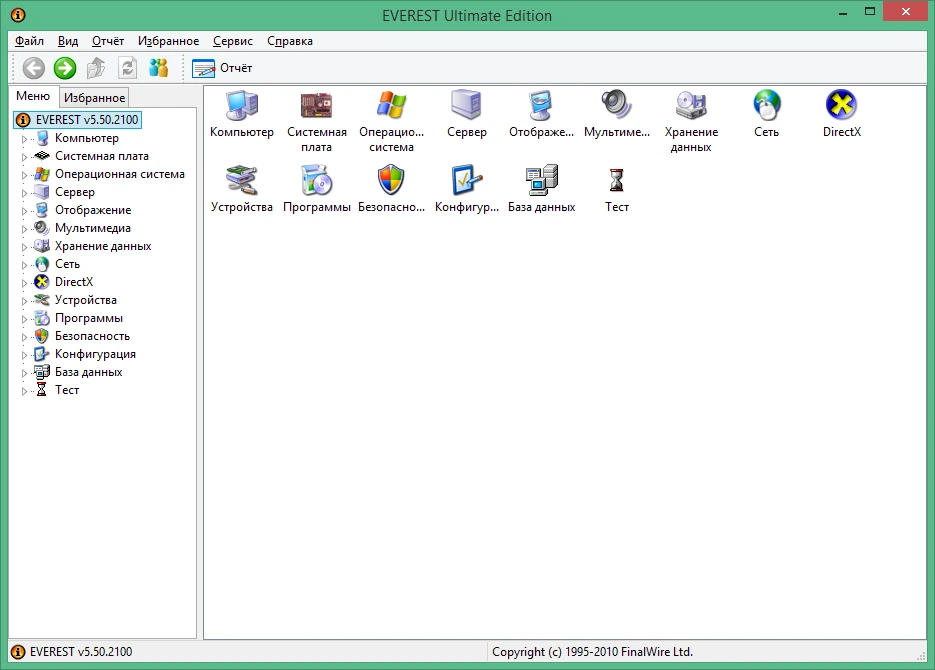Expand the Сеть tree node
The image size is (935, 670).
[24, 265]
